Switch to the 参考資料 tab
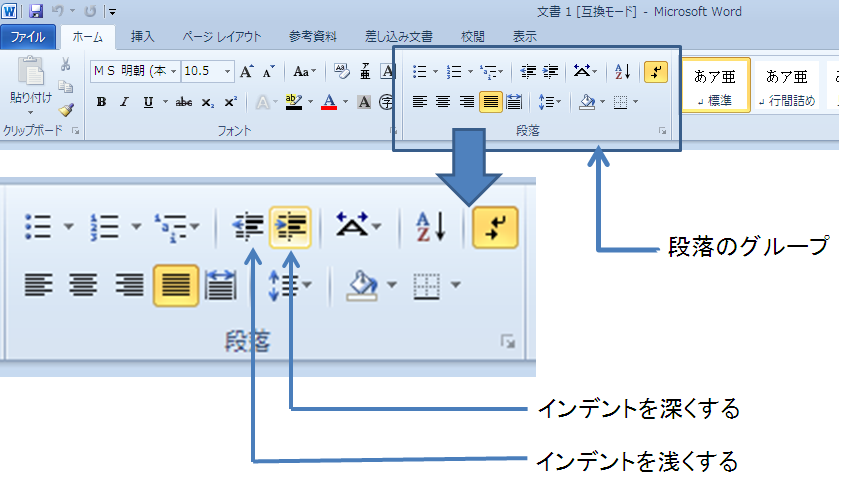Image resolution: width=854 pixels, height=489 pixels. (313, 37)
